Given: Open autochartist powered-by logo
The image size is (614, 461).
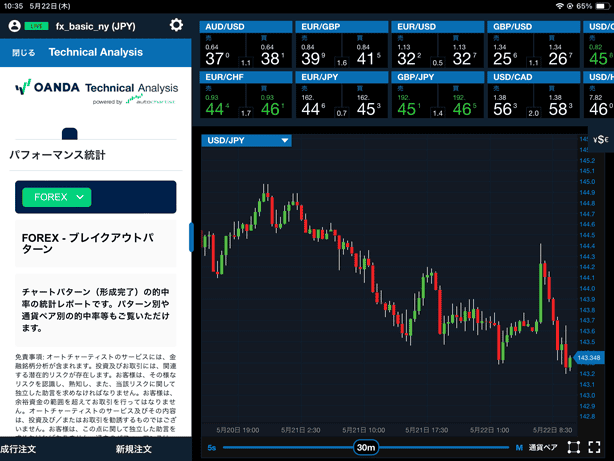Looking at the screenshot, I should (x=150, y=101).
